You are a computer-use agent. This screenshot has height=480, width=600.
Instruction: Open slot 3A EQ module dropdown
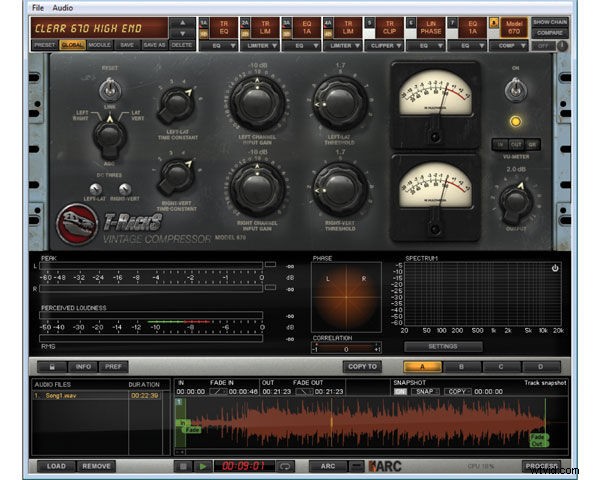point(301,46)
